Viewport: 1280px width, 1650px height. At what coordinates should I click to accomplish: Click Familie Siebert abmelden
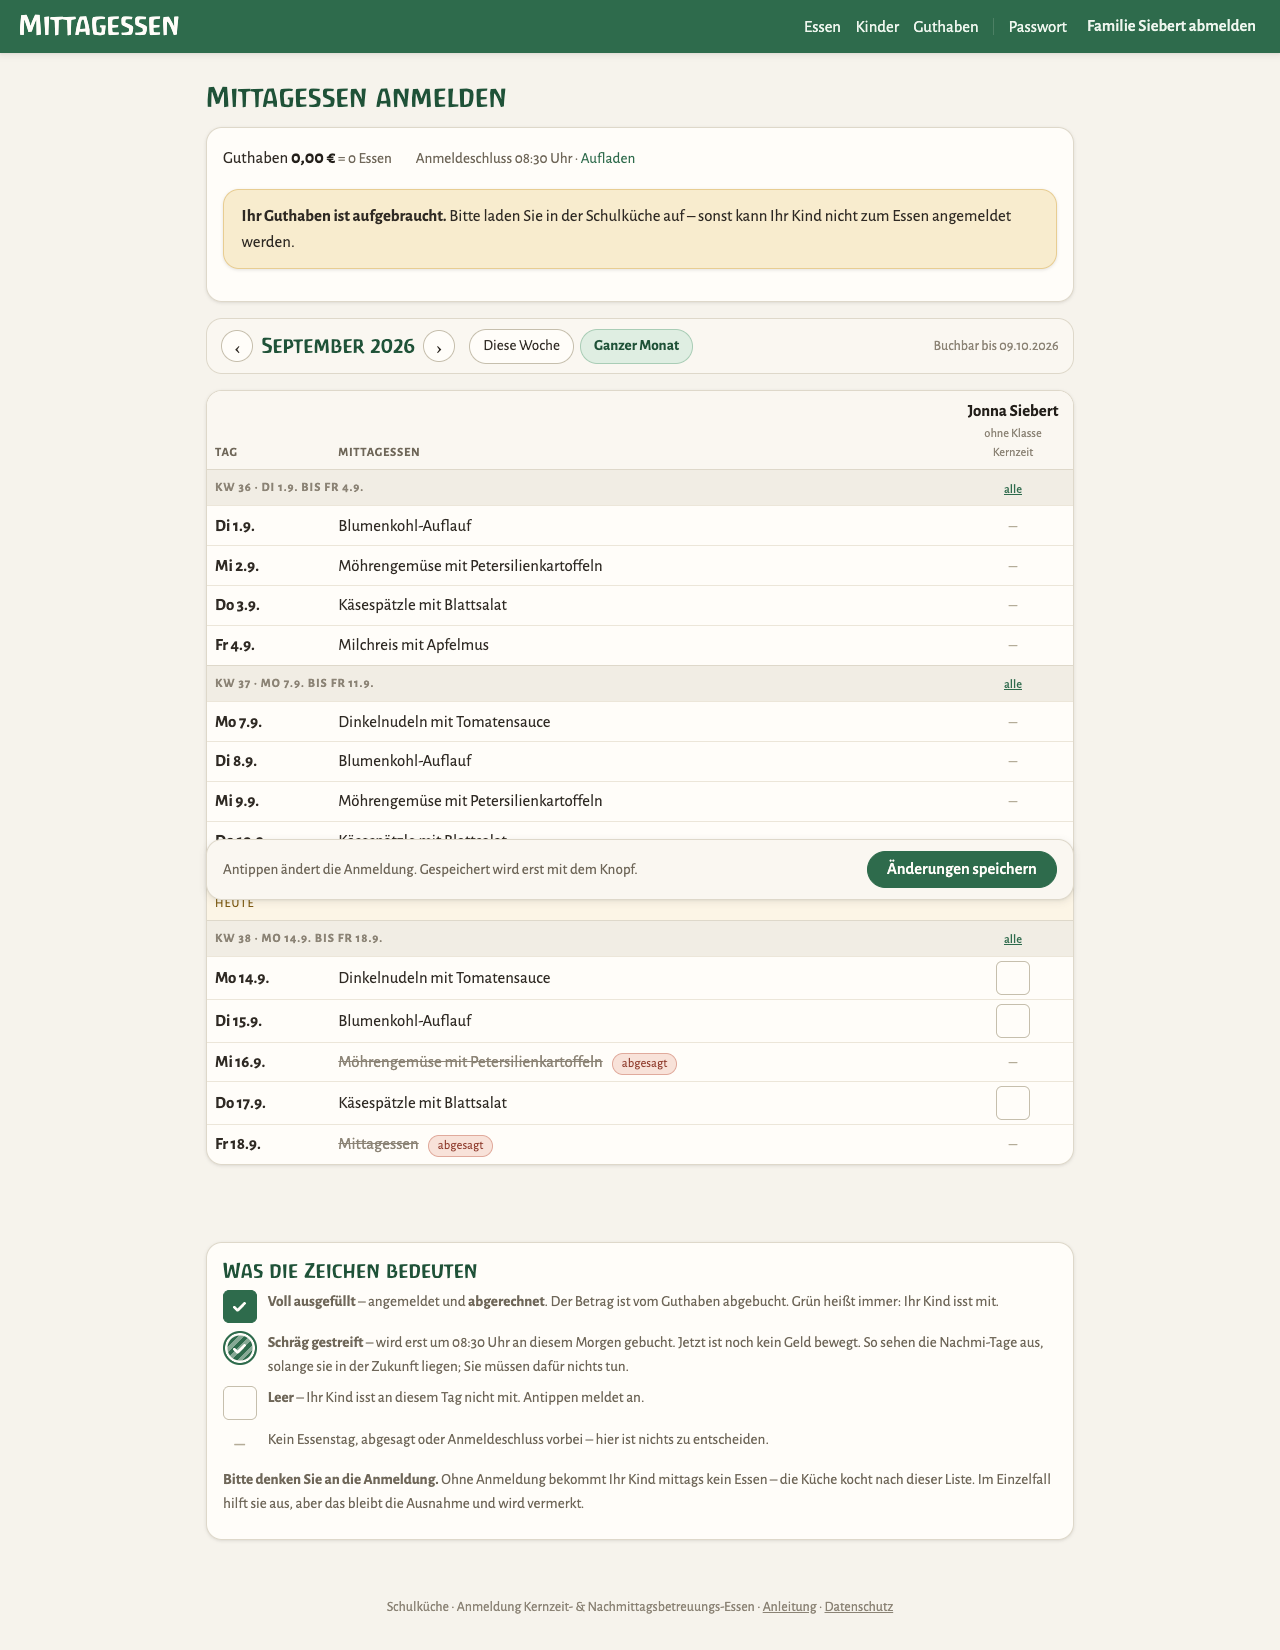[1171, 26]
